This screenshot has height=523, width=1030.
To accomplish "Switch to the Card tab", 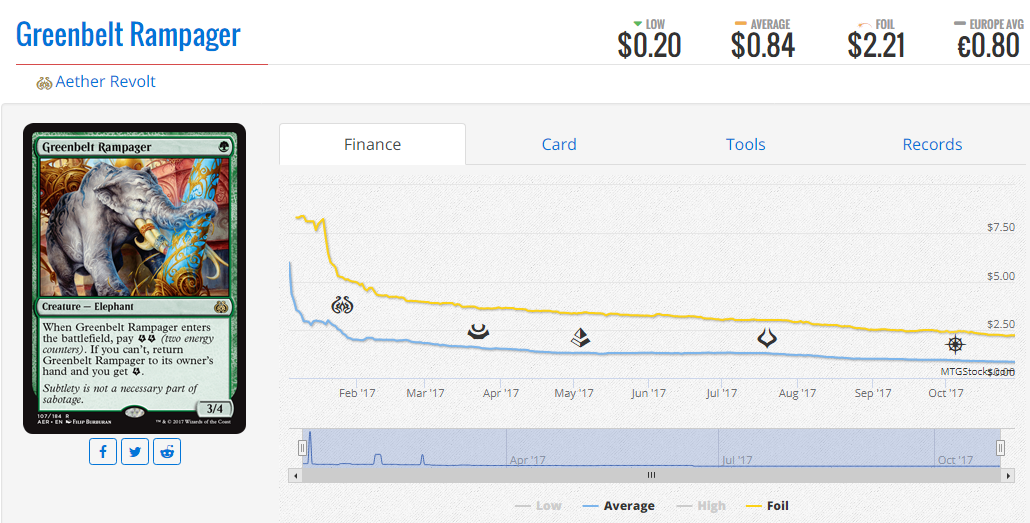I will click(x=559, y=145).
